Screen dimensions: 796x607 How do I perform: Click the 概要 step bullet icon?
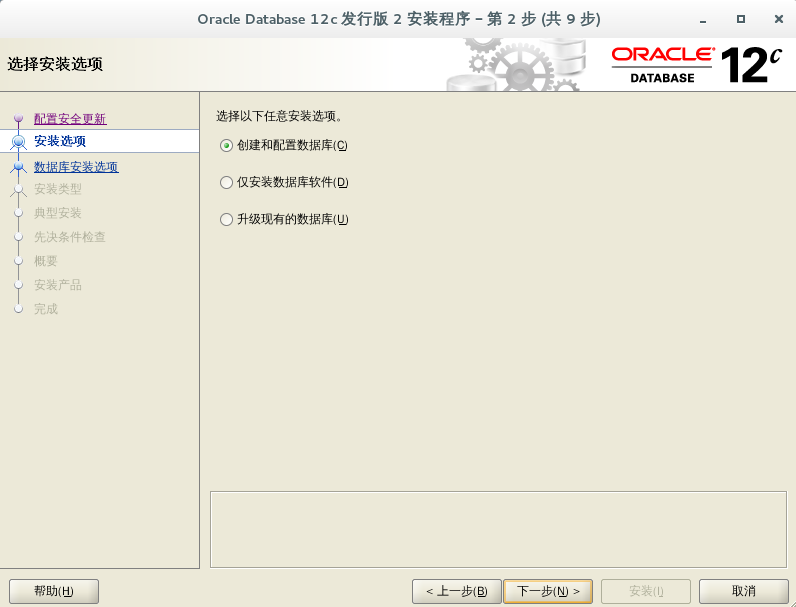tap(19, 261)
